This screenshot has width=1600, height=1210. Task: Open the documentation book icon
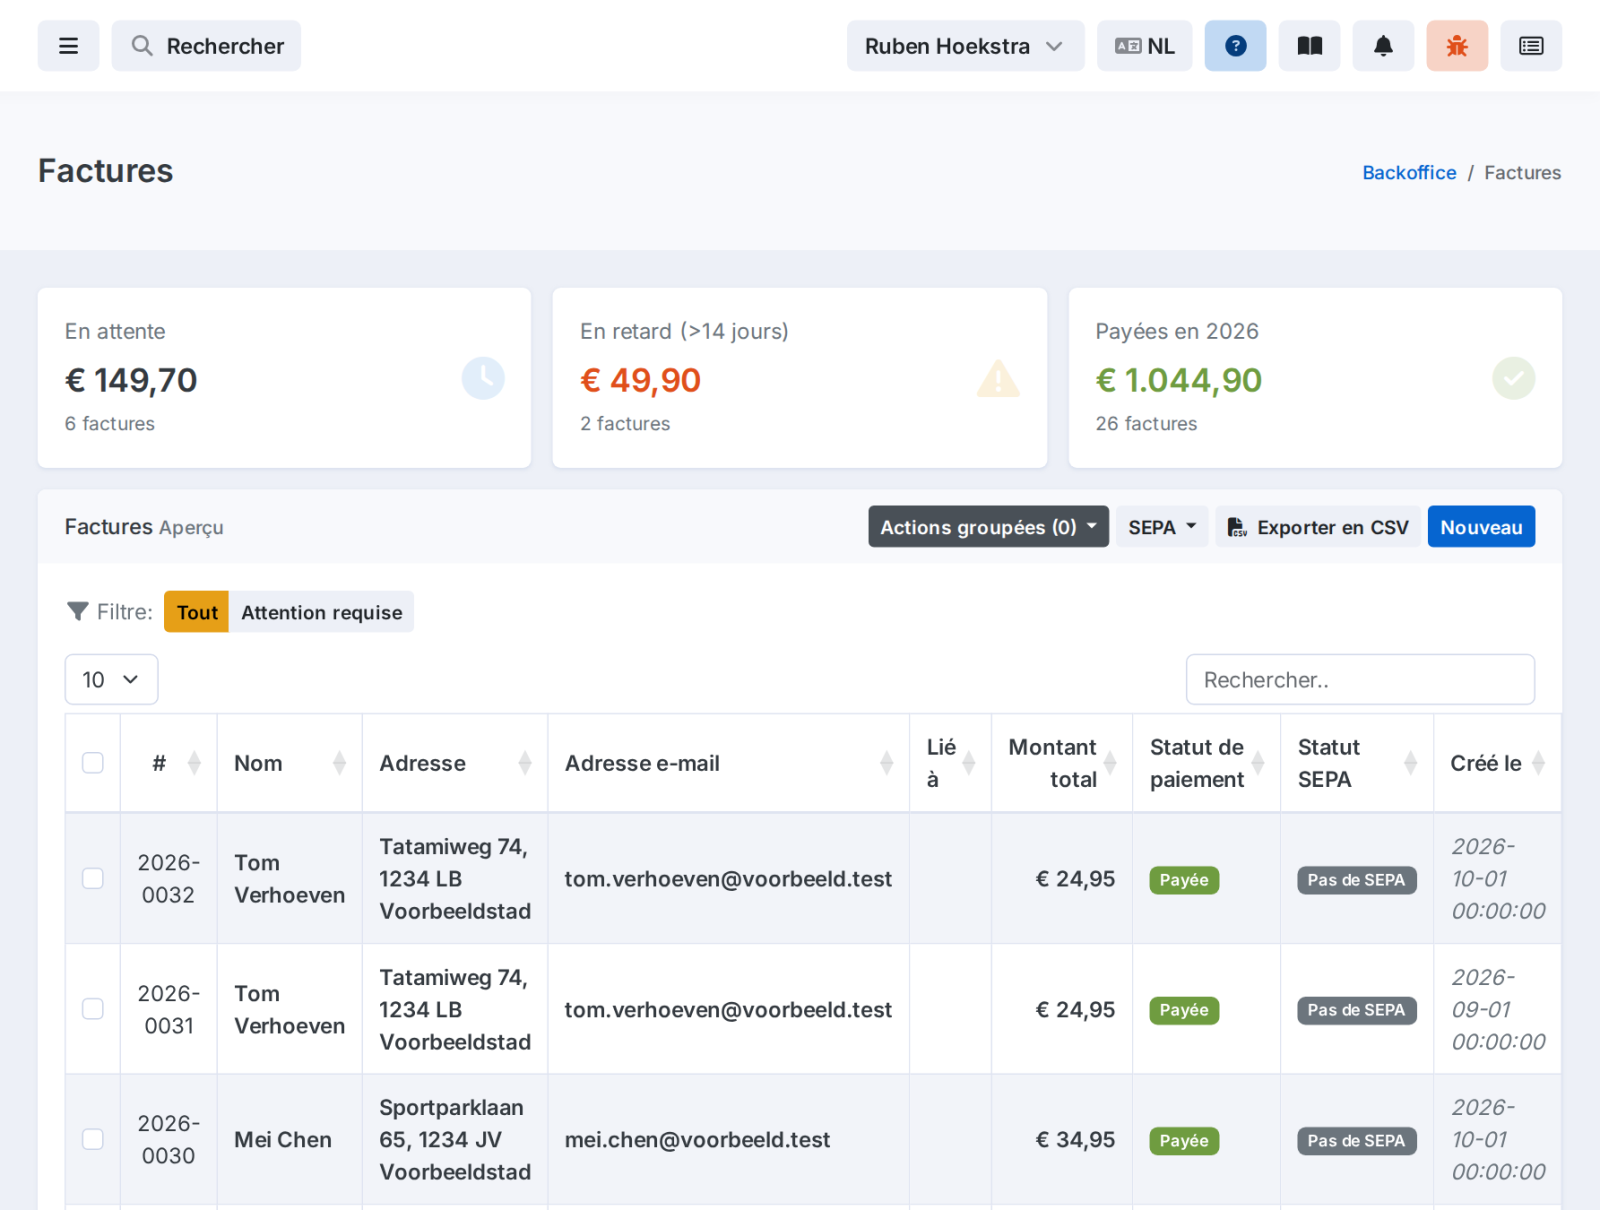point(1310,46)
